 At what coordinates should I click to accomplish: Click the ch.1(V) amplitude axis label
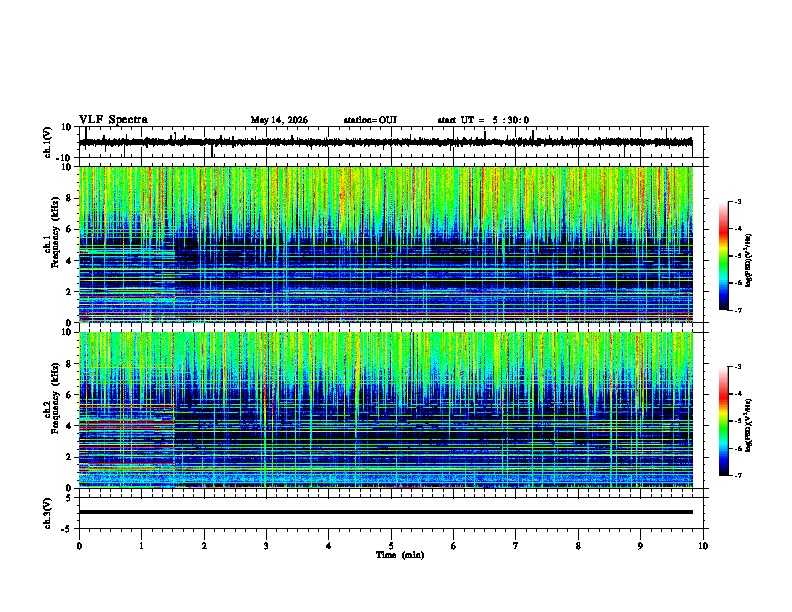tap(48, 142)
